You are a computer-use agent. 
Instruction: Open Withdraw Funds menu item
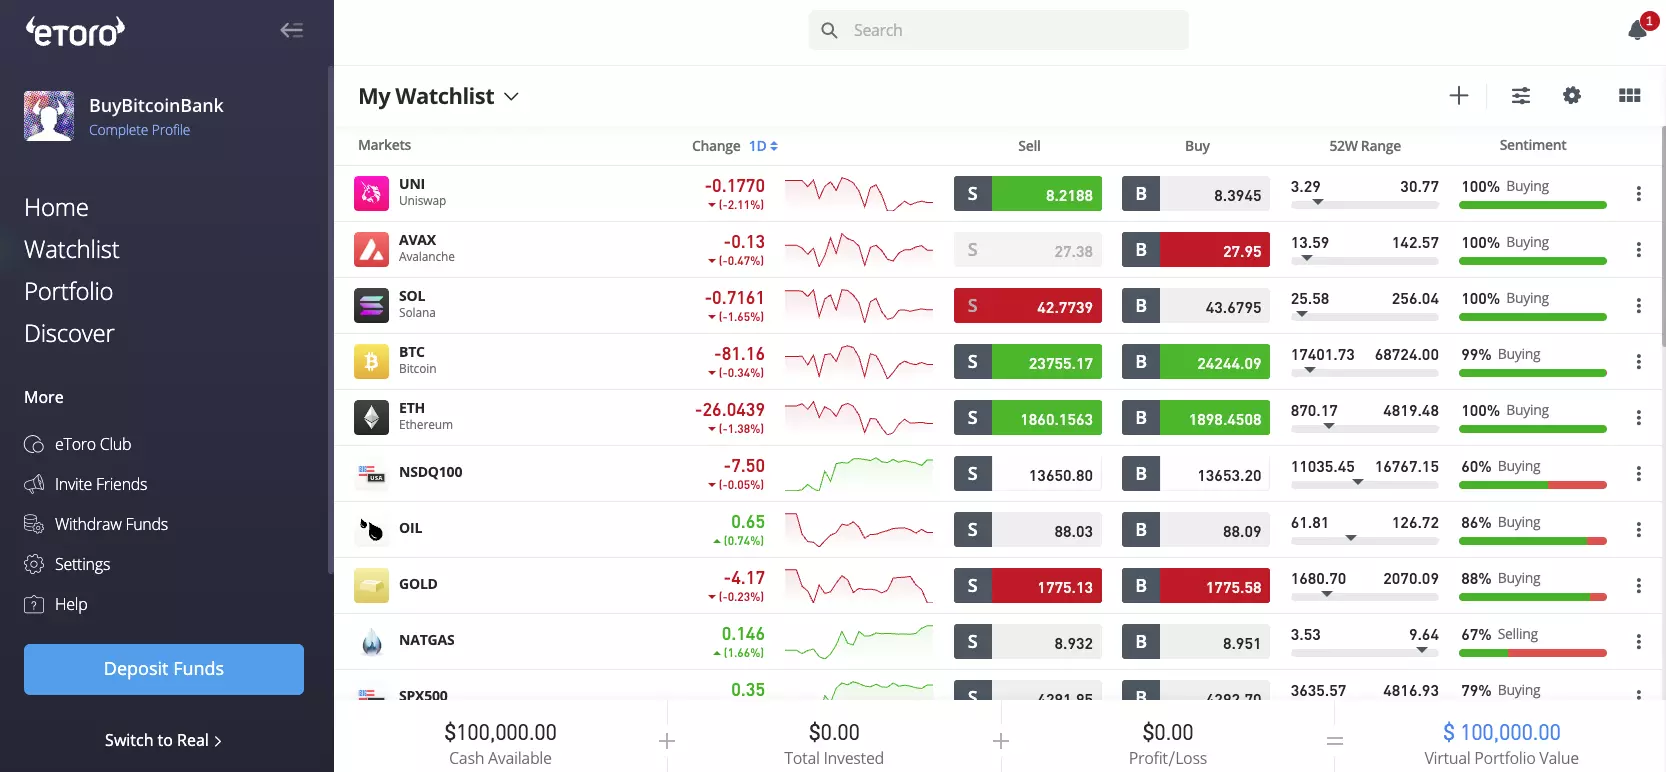[96, 524]
